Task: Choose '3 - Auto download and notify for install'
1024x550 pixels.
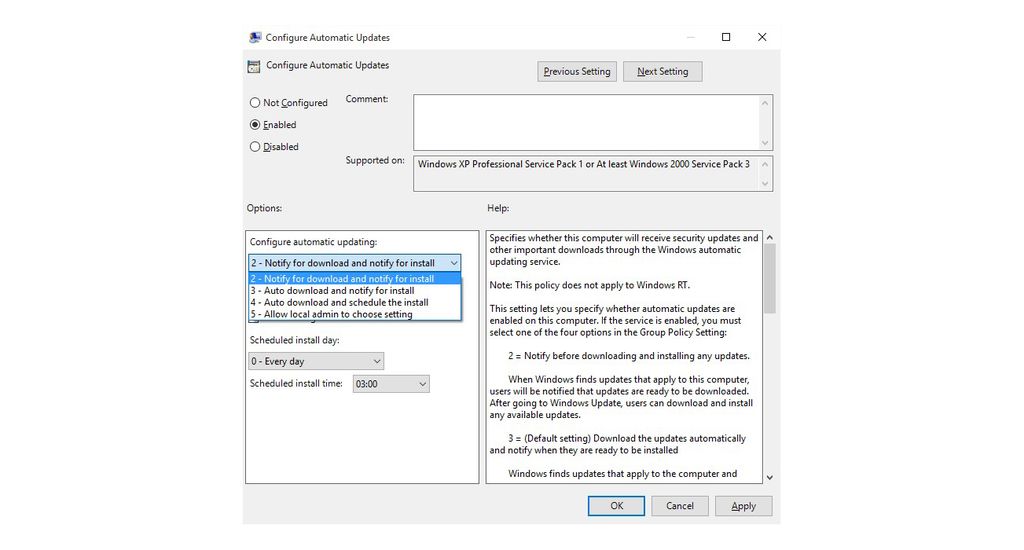Action: (355, 291)
